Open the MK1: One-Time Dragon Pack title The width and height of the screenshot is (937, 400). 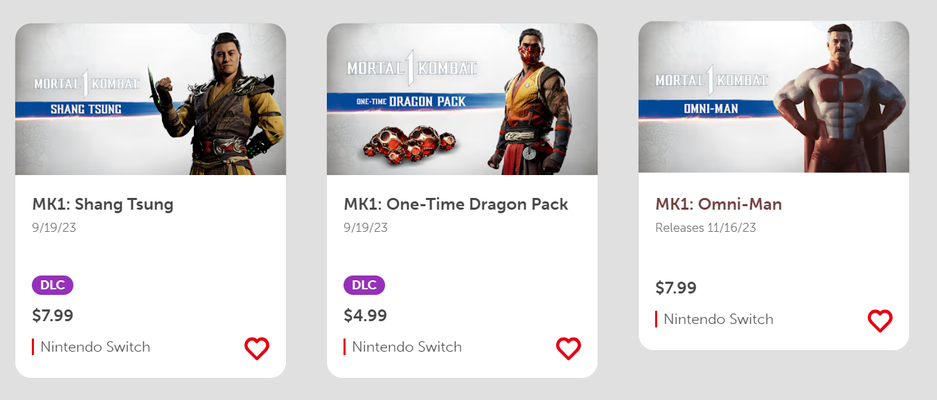click(456, 204)
